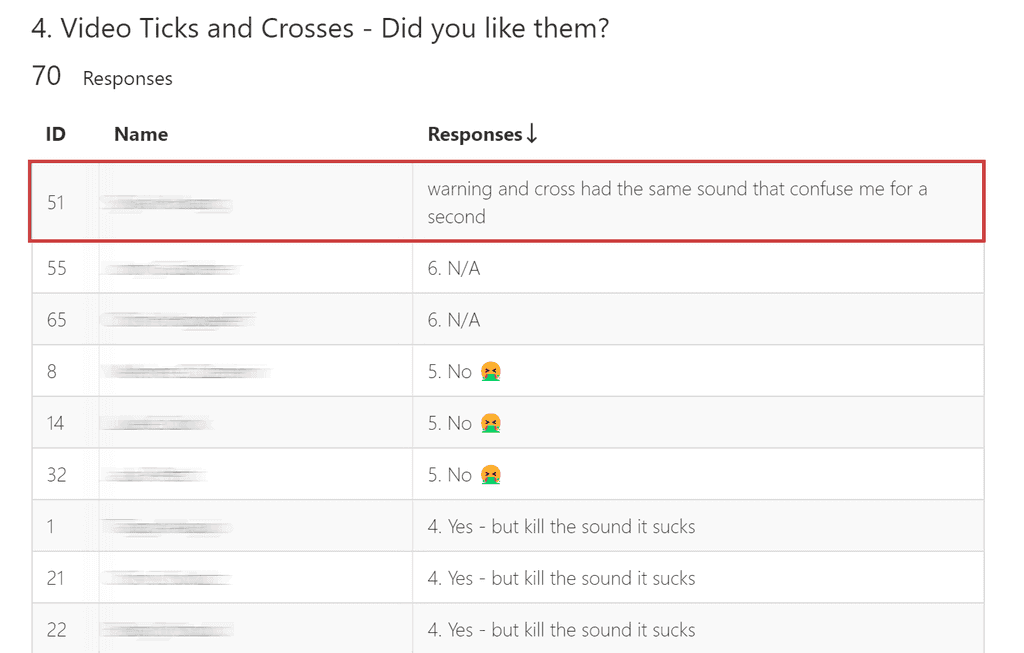1024x653 pixels.
Task: Click the sort arrow next to Responses header
Action: click(532, 134)
